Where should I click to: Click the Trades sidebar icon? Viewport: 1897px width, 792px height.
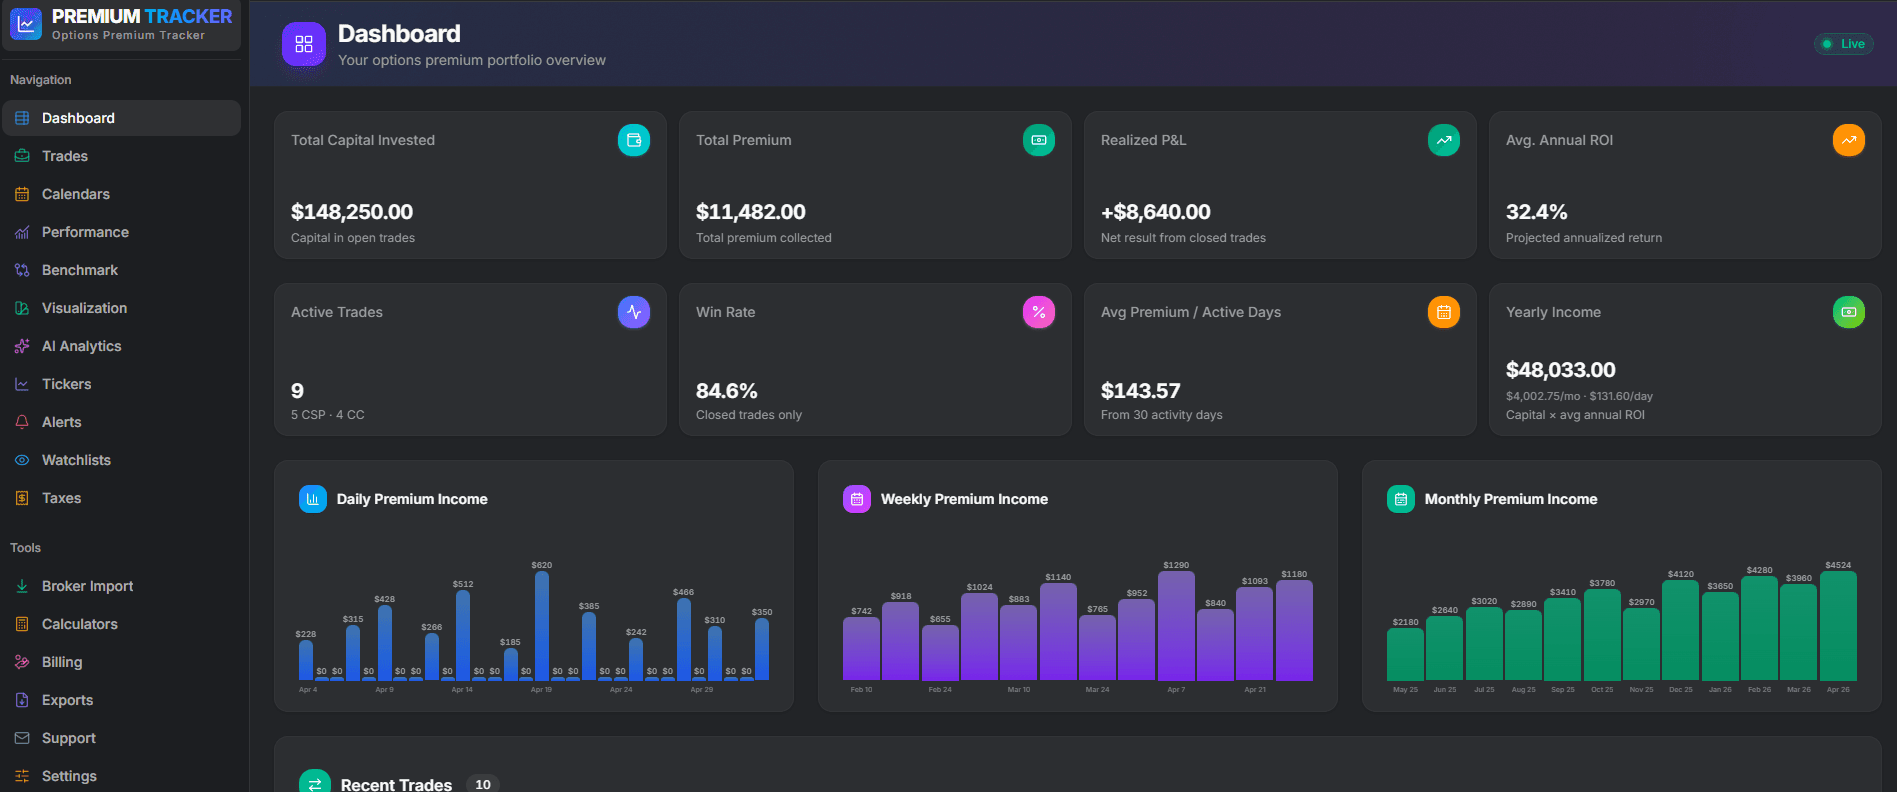click(22, 156)
